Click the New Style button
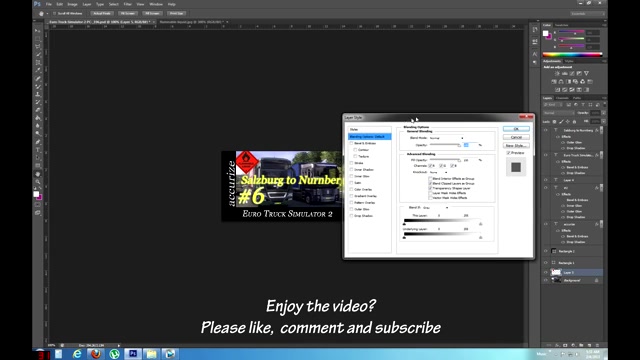 (516, 145)
